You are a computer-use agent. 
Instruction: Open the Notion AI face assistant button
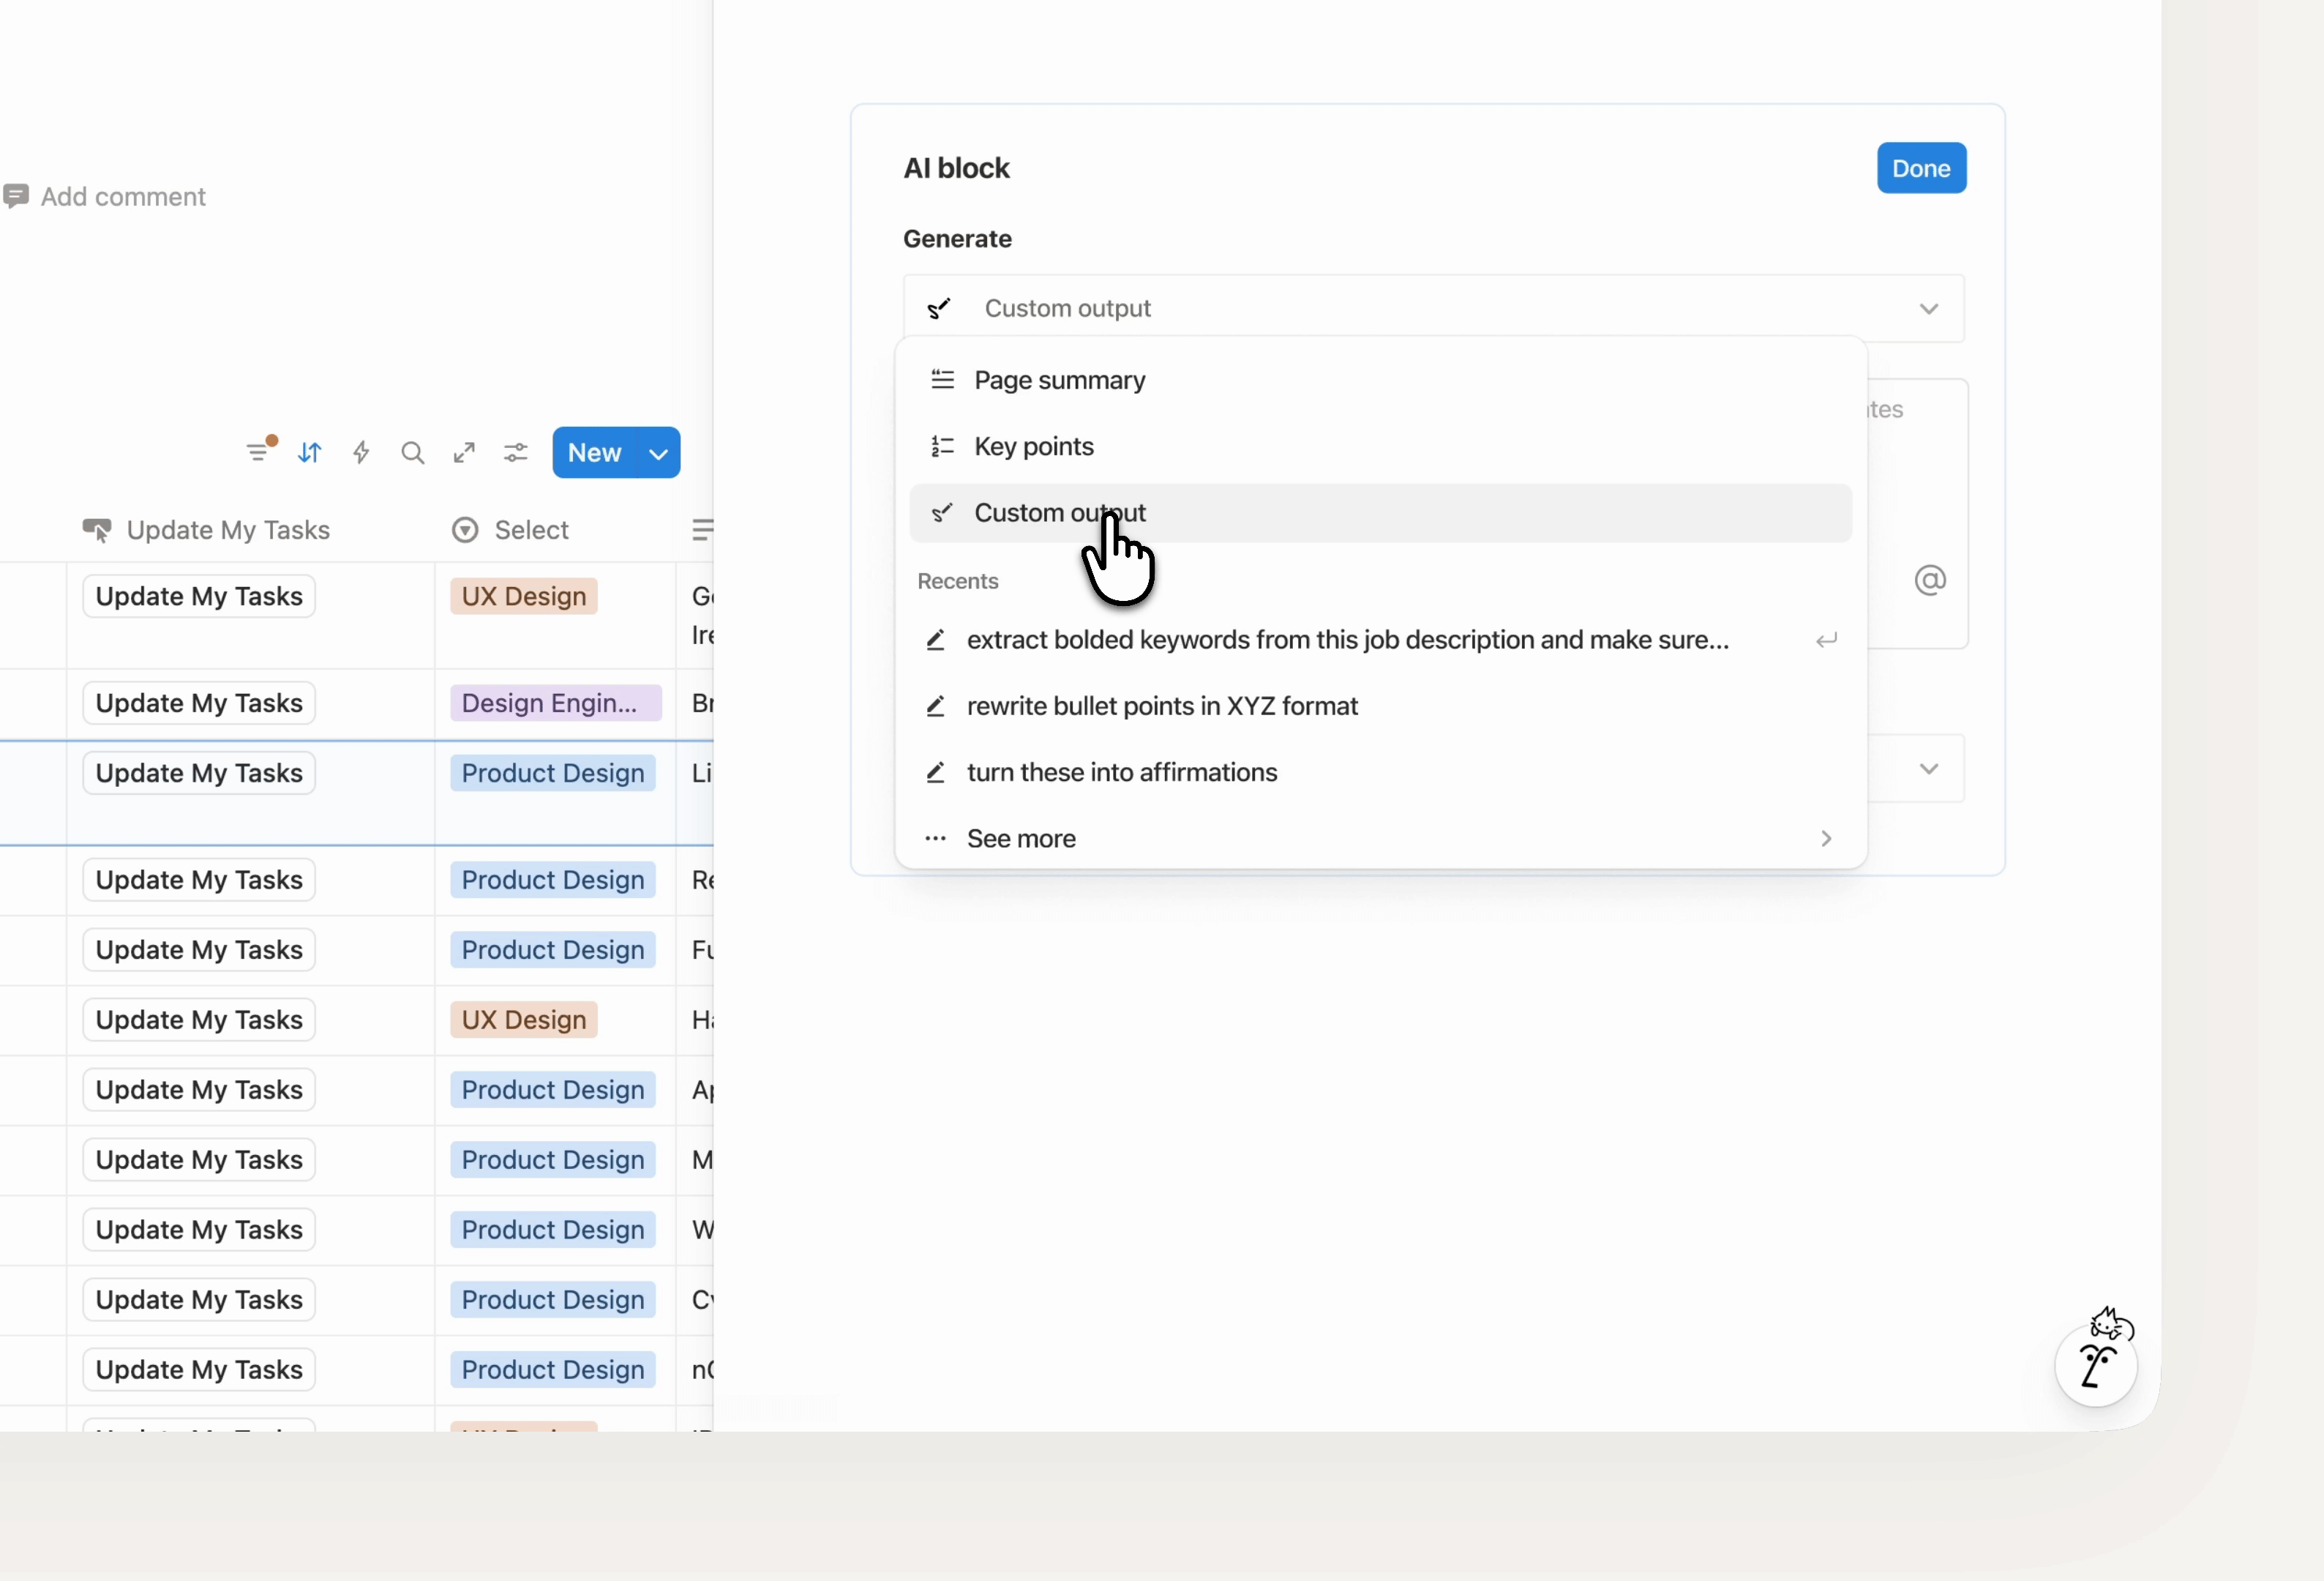(x=2096, y=1365)
